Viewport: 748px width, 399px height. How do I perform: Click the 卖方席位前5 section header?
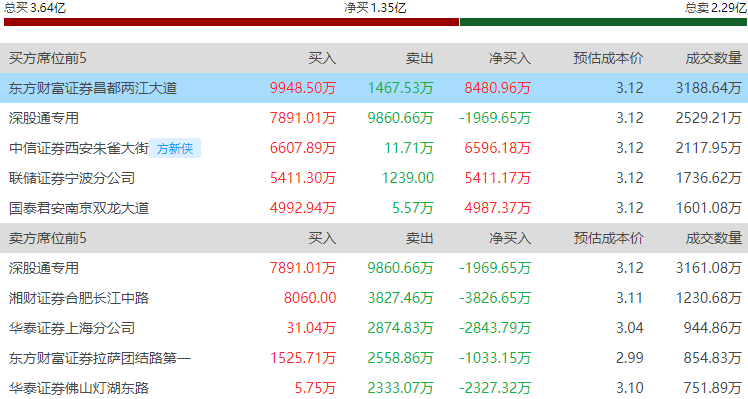[x=48, y=238]
